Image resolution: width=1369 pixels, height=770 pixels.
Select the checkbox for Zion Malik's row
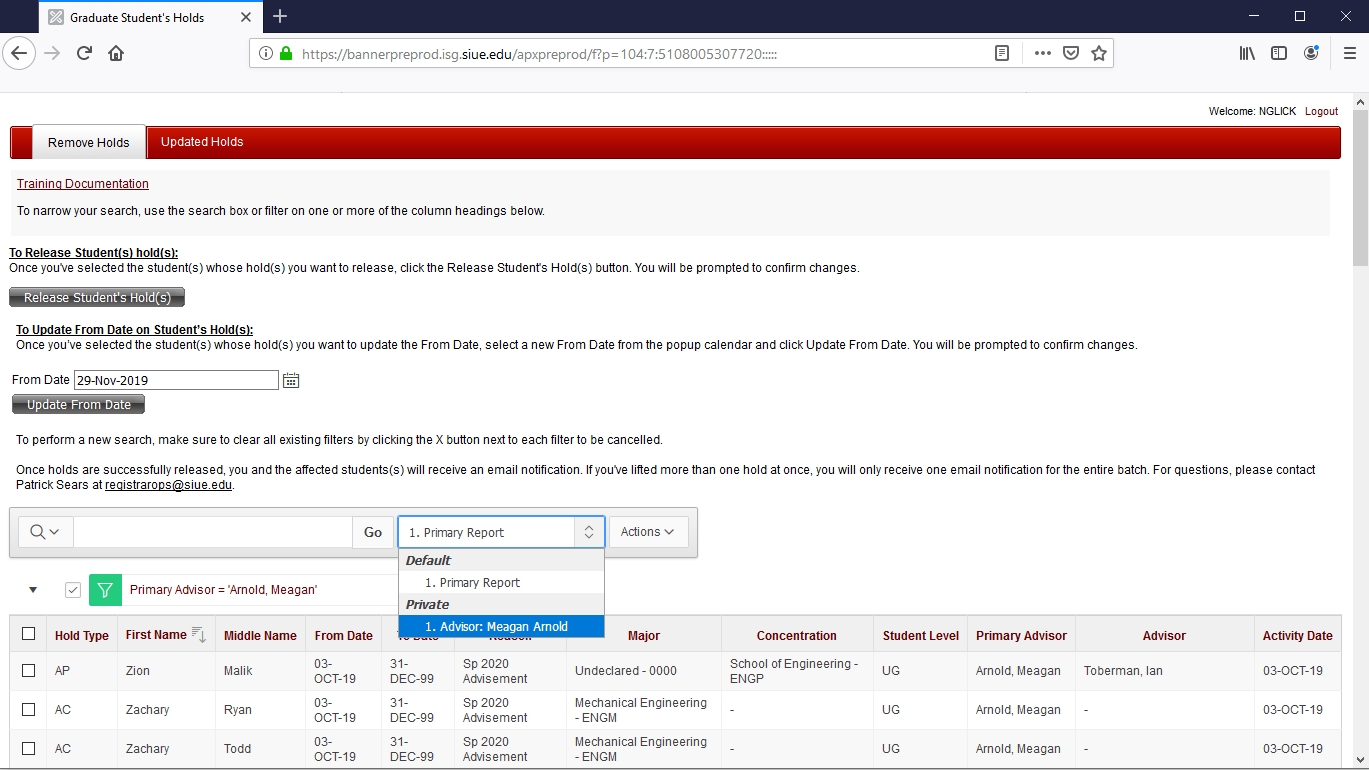[28, 671]
